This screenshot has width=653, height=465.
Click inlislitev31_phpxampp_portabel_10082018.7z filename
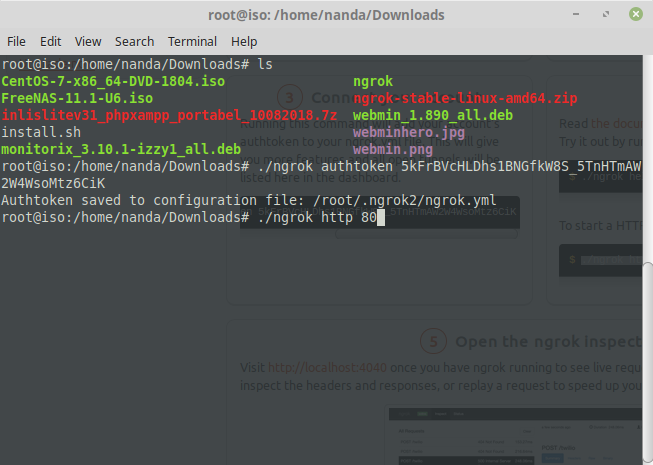coord(169,115)
